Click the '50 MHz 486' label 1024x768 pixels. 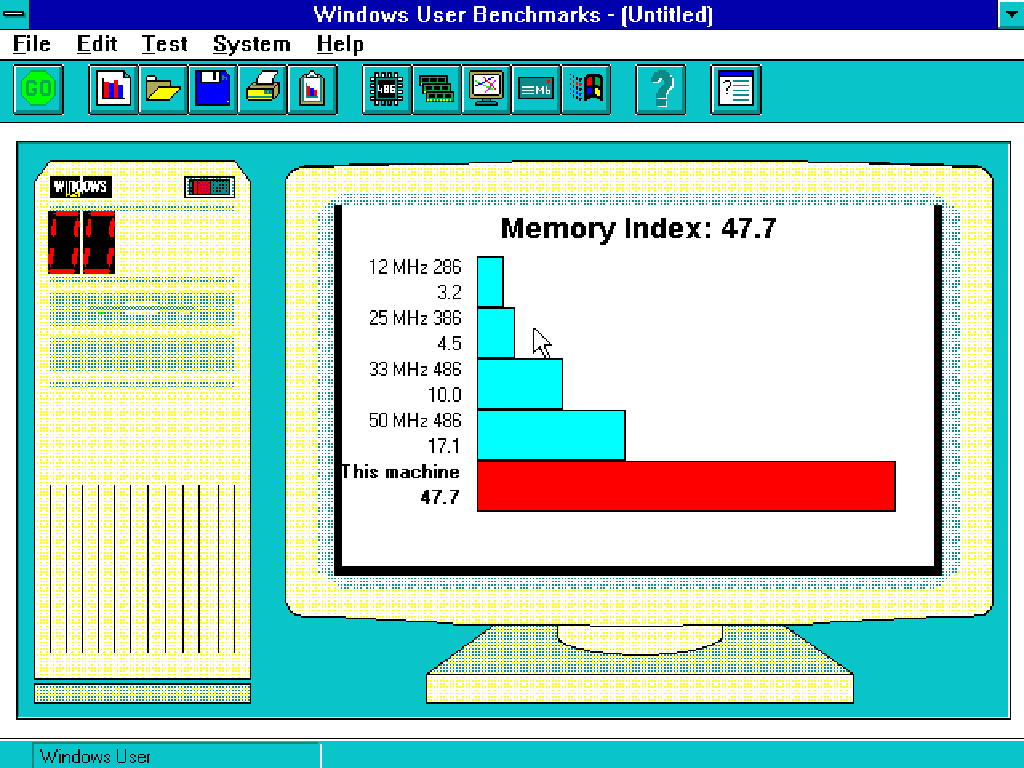tap(415, 421)
